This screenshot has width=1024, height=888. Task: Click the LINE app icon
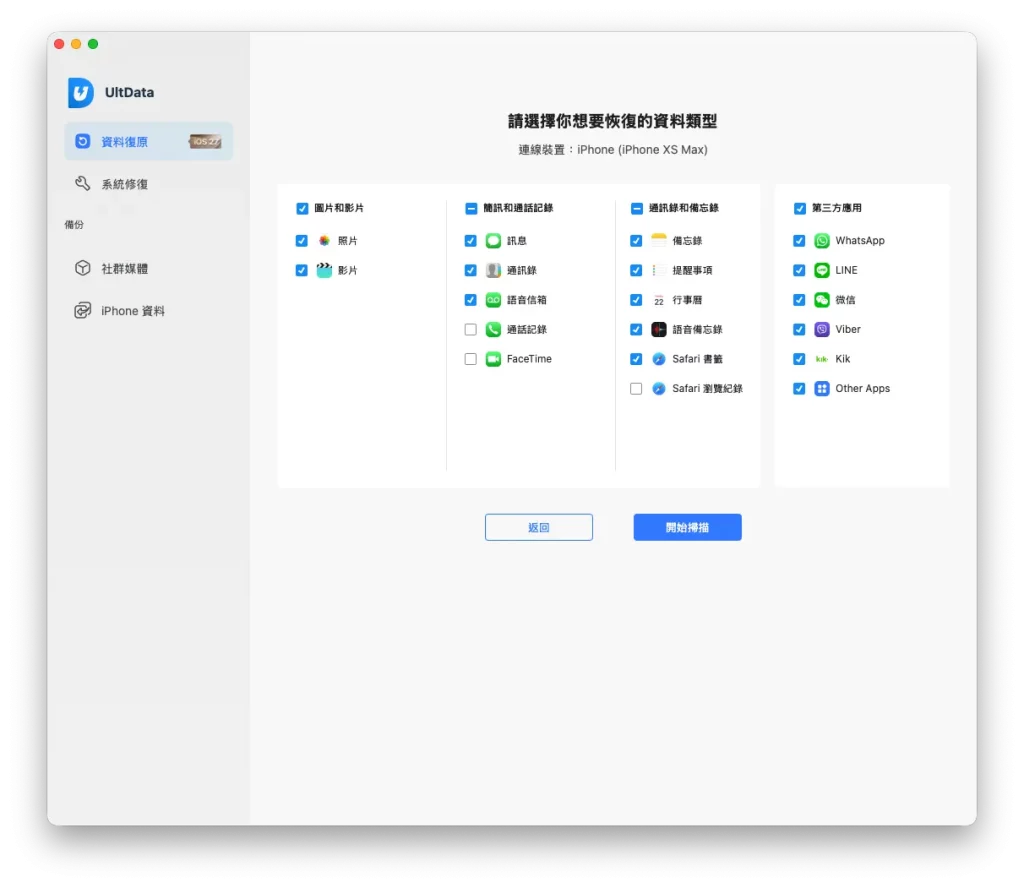pos(822,270)
